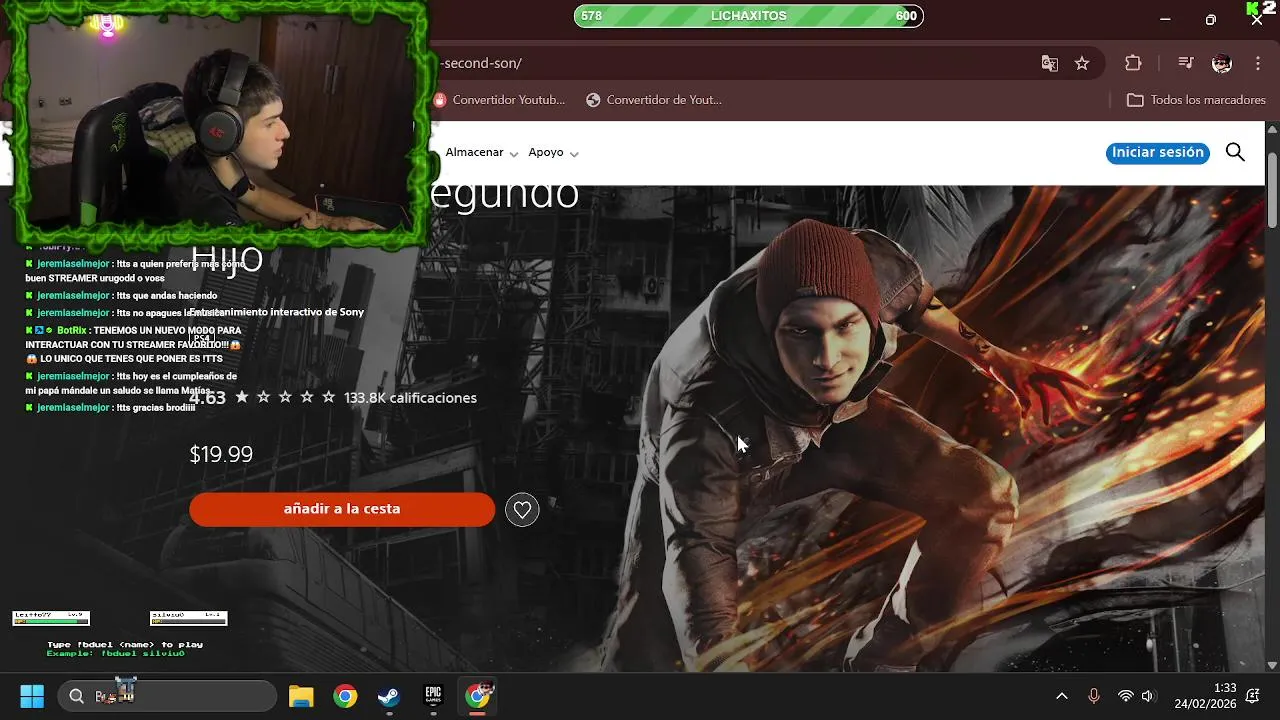Screen dimensions: 1280x720
Task: Click the añadir a la cesta button
Action: [x=342, y=509]
